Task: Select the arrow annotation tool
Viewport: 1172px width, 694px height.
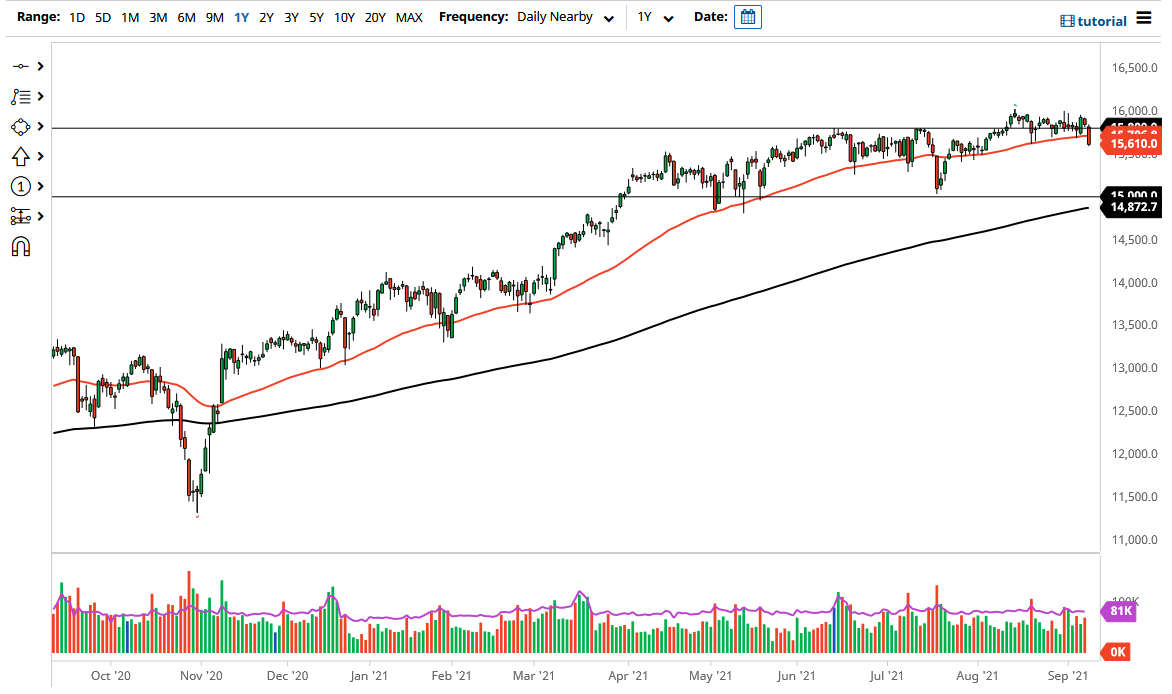Action: (20, 156)
